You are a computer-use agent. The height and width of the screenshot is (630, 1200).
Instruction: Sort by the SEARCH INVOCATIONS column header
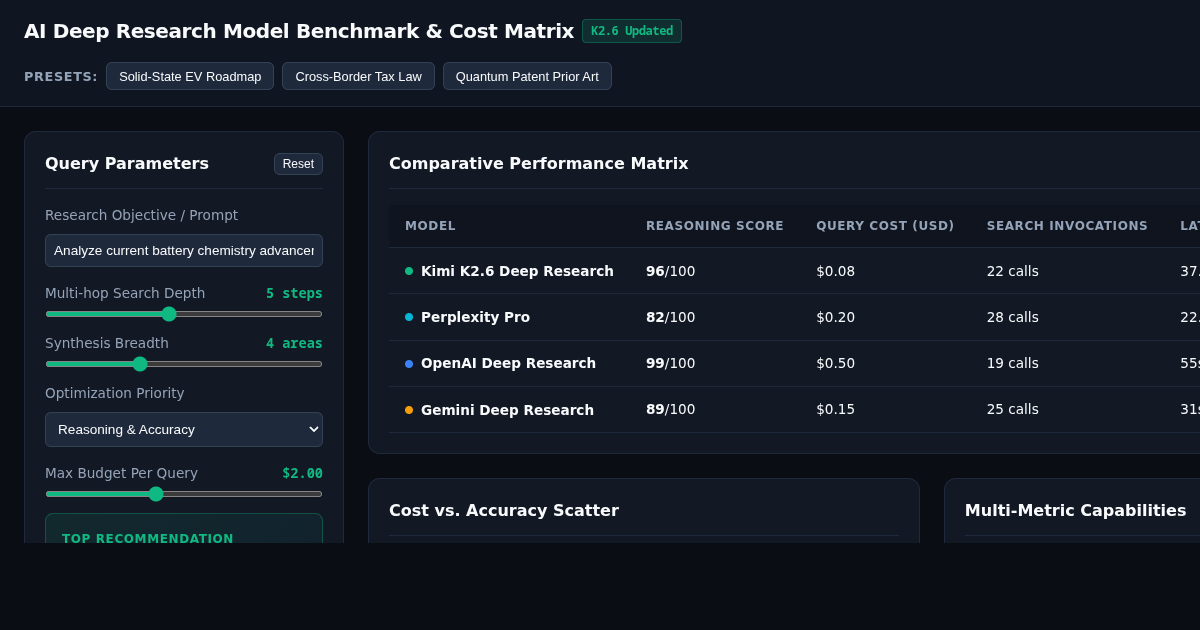(1067, 226)
